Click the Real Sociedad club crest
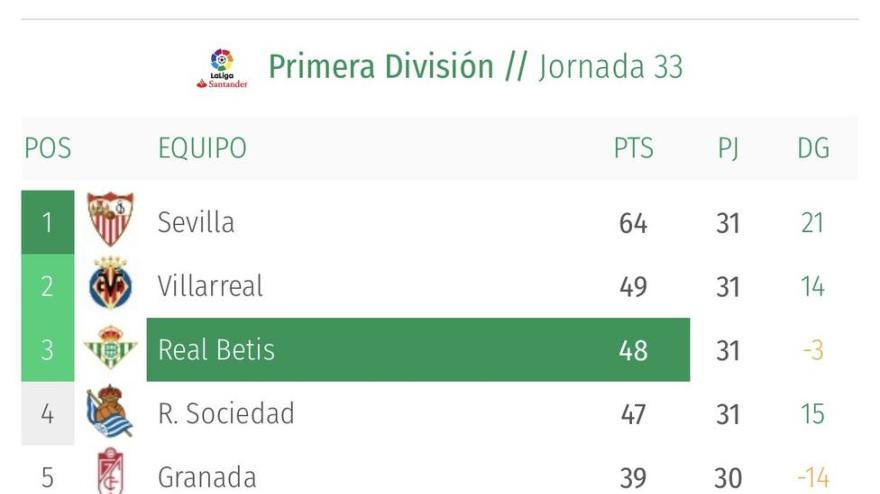The image size is (880, 494). (109, 412)
